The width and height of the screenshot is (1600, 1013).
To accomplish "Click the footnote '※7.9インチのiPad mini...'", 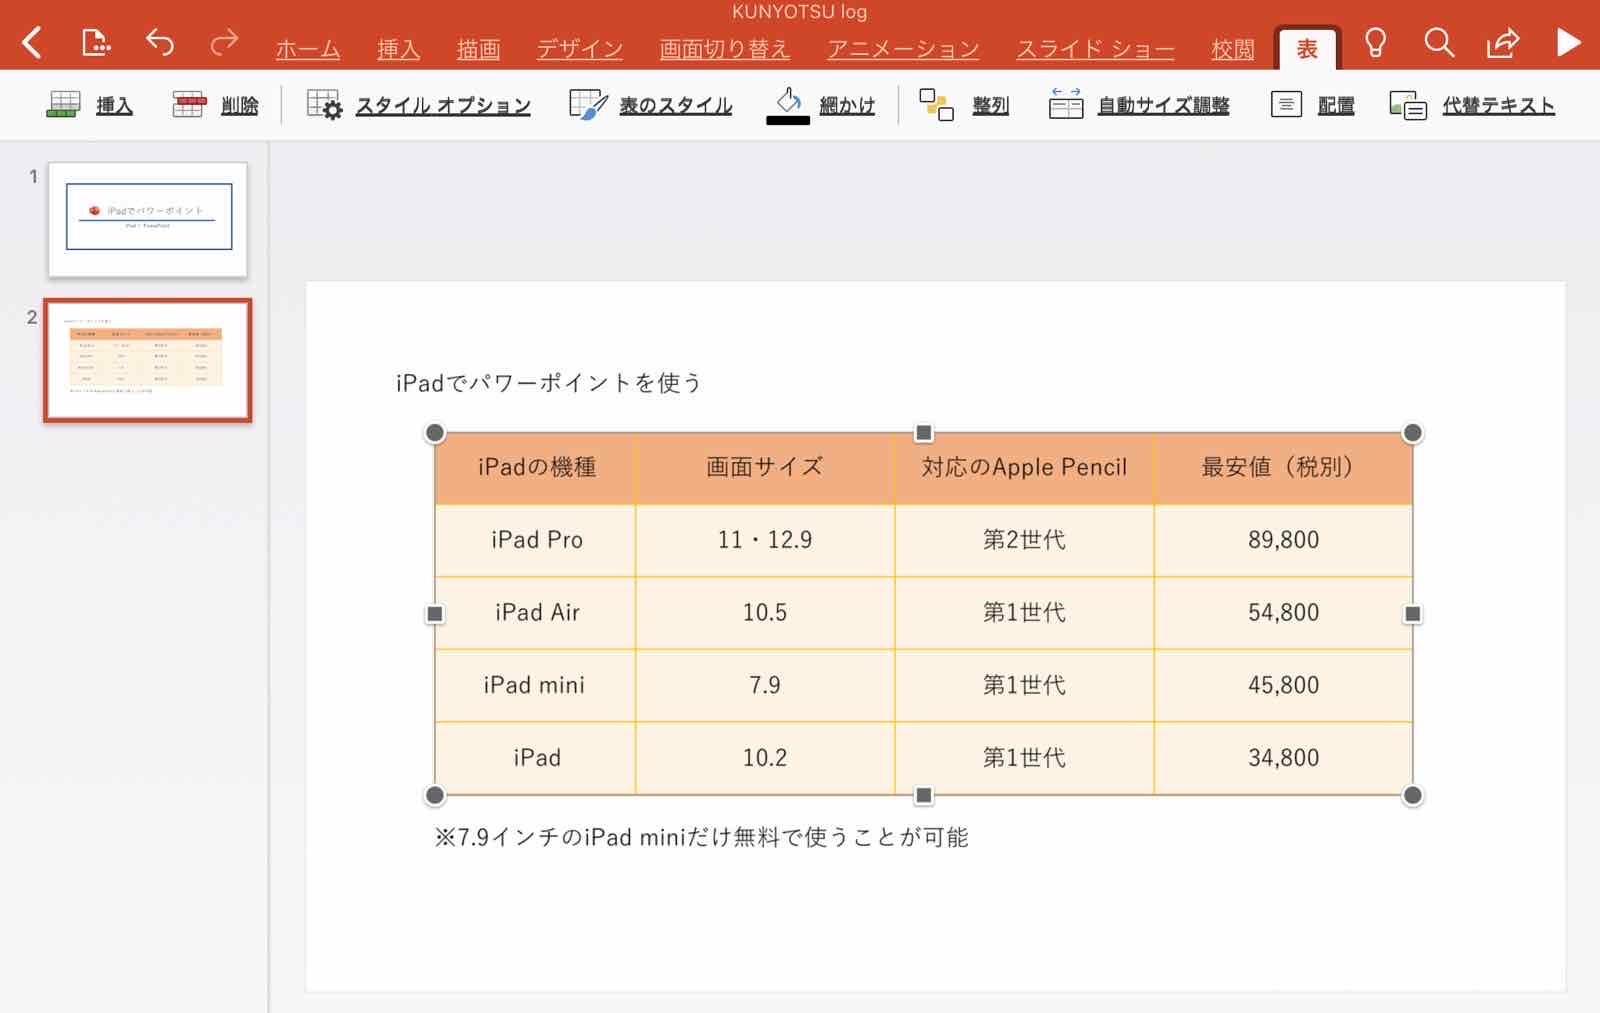I will [x=701, y=837].
